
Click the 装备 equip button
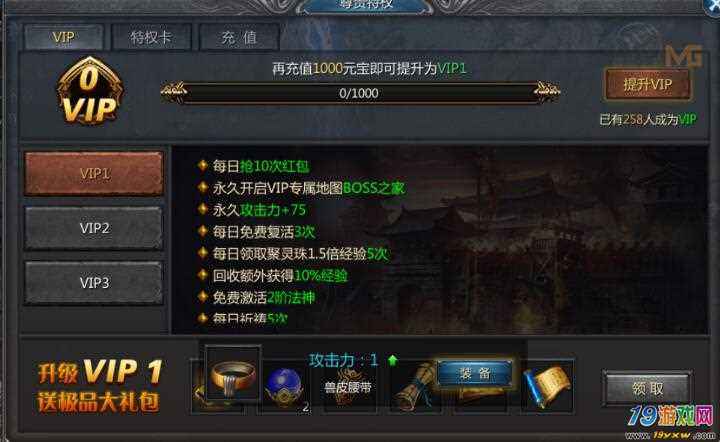click(x=475, y=373)
